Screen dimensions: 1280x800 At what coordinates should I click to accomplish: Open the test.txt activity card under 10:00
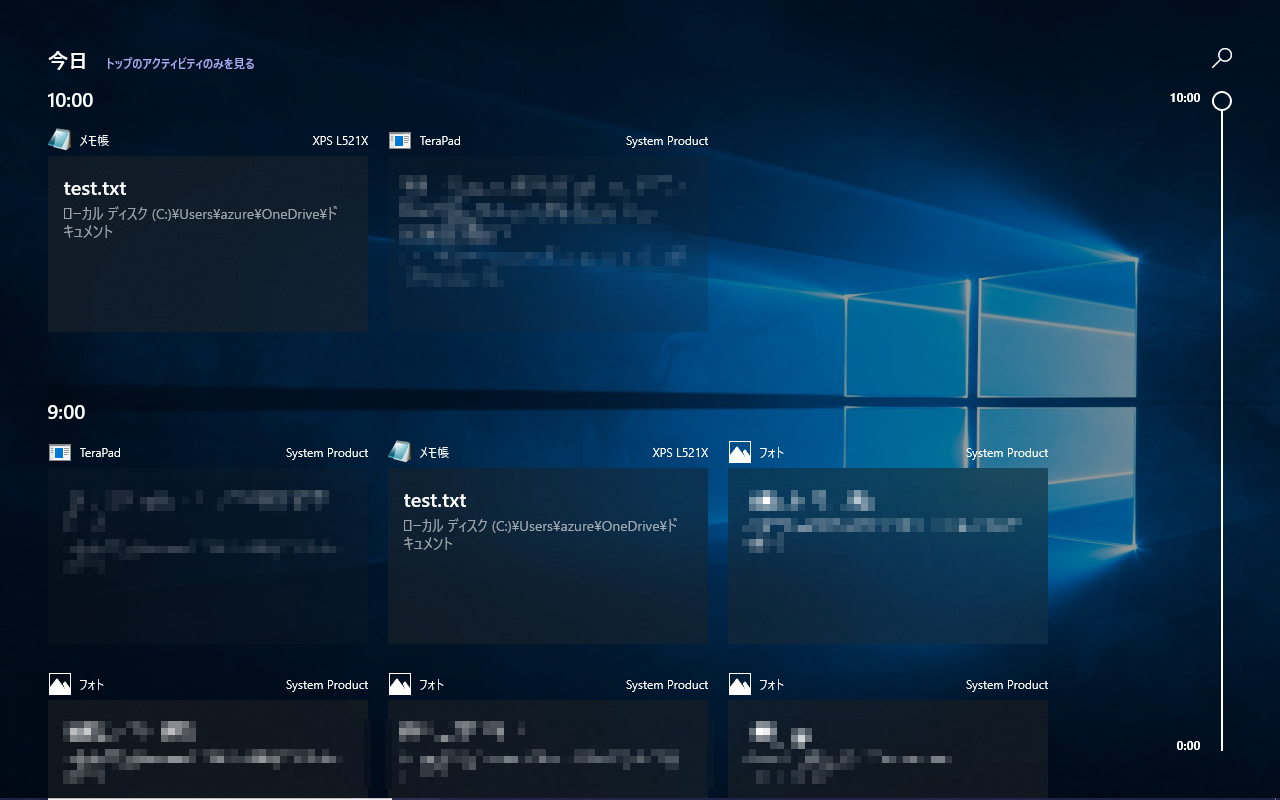(x=208, y=244)
